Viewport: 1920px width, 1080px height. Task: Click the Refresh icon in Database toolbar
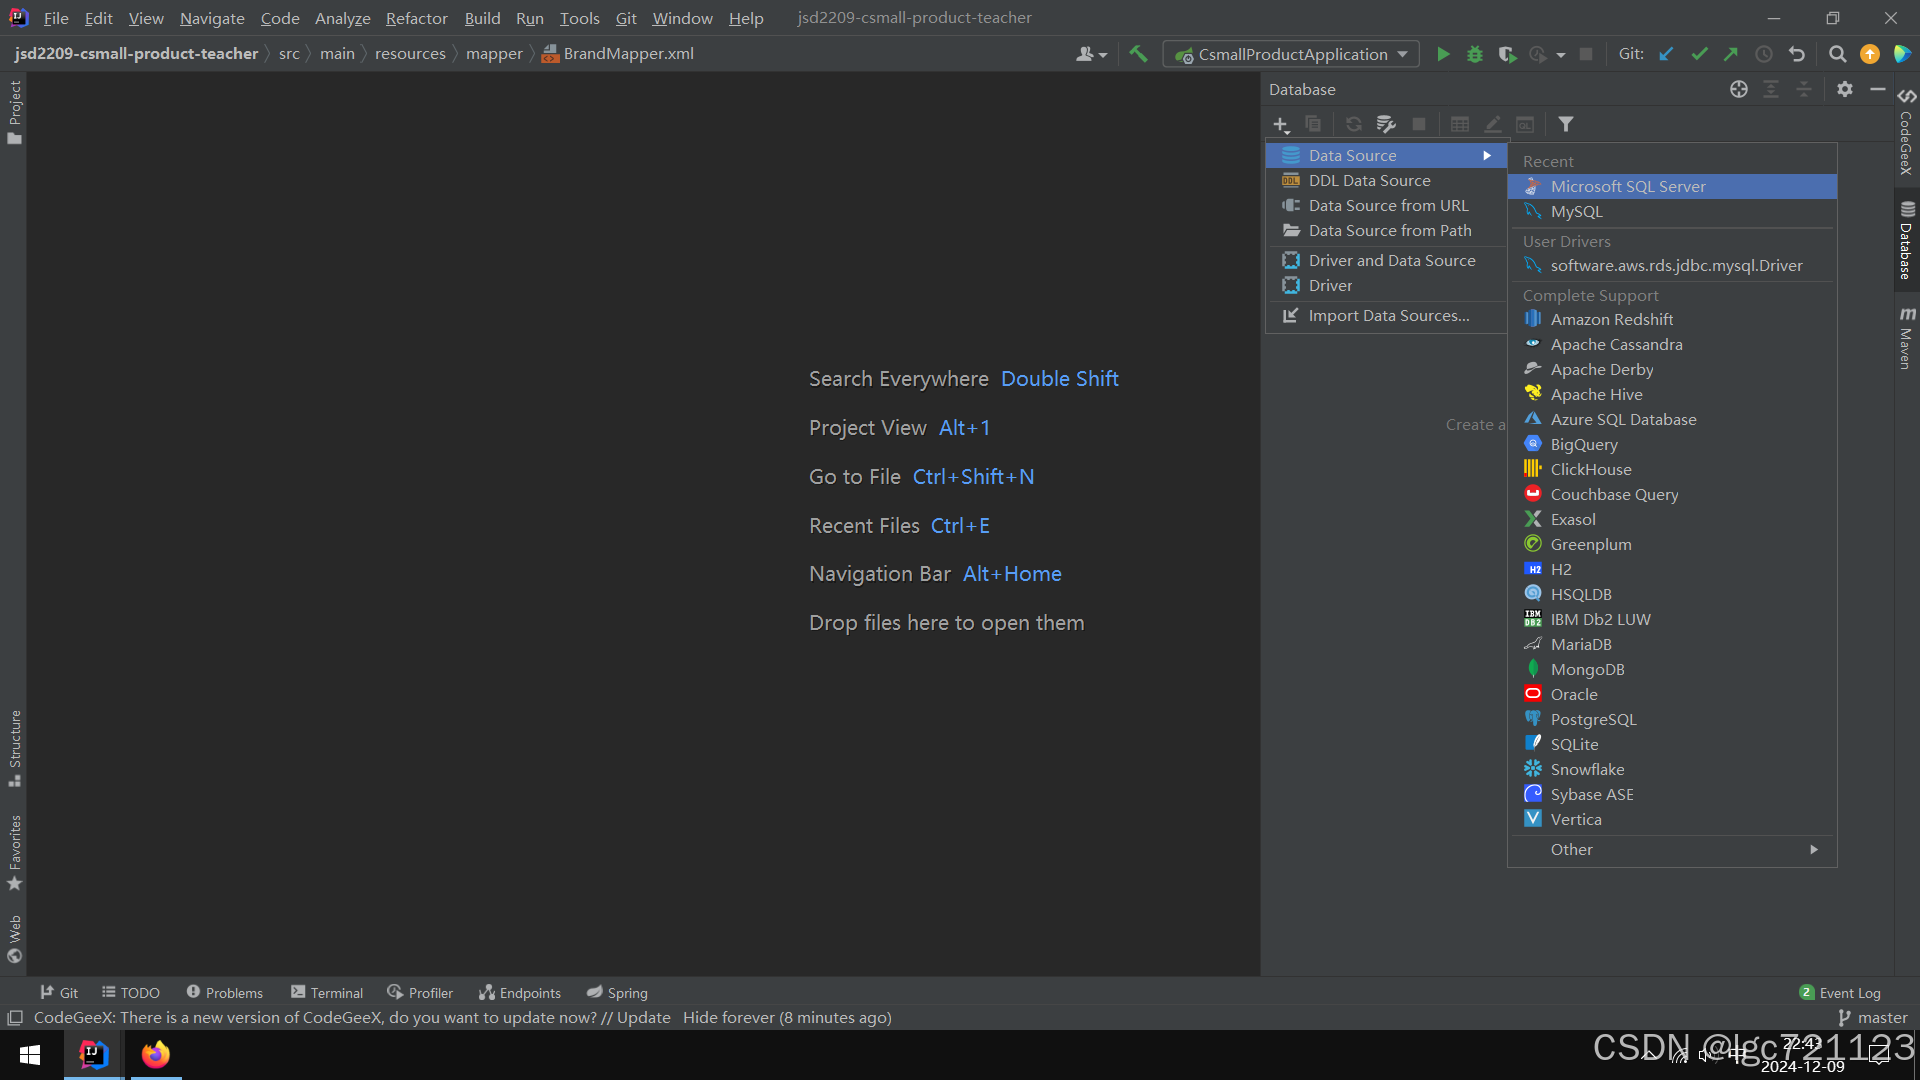[x=1353, y=124]
